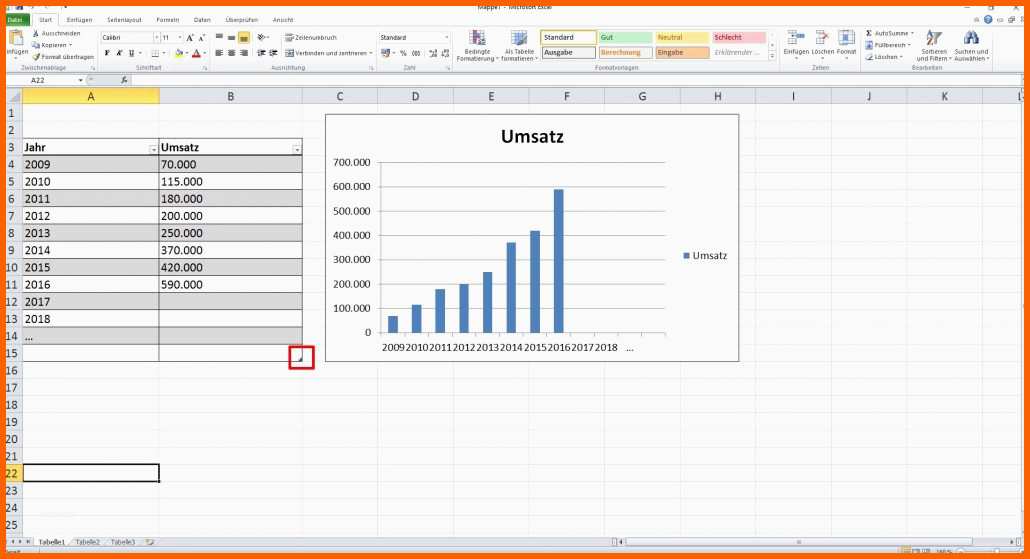Click Format übertragen paintbrush
The width and height of the screenshot is (1030, 559).
pos(63,57)
